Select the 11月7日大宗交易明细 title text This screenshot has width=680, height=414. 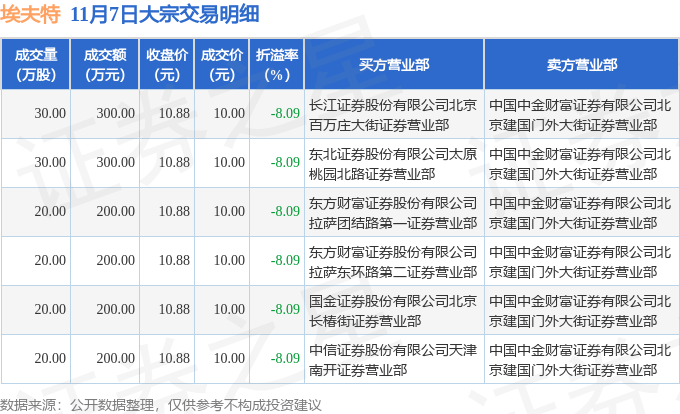click(x=165, y=14)
